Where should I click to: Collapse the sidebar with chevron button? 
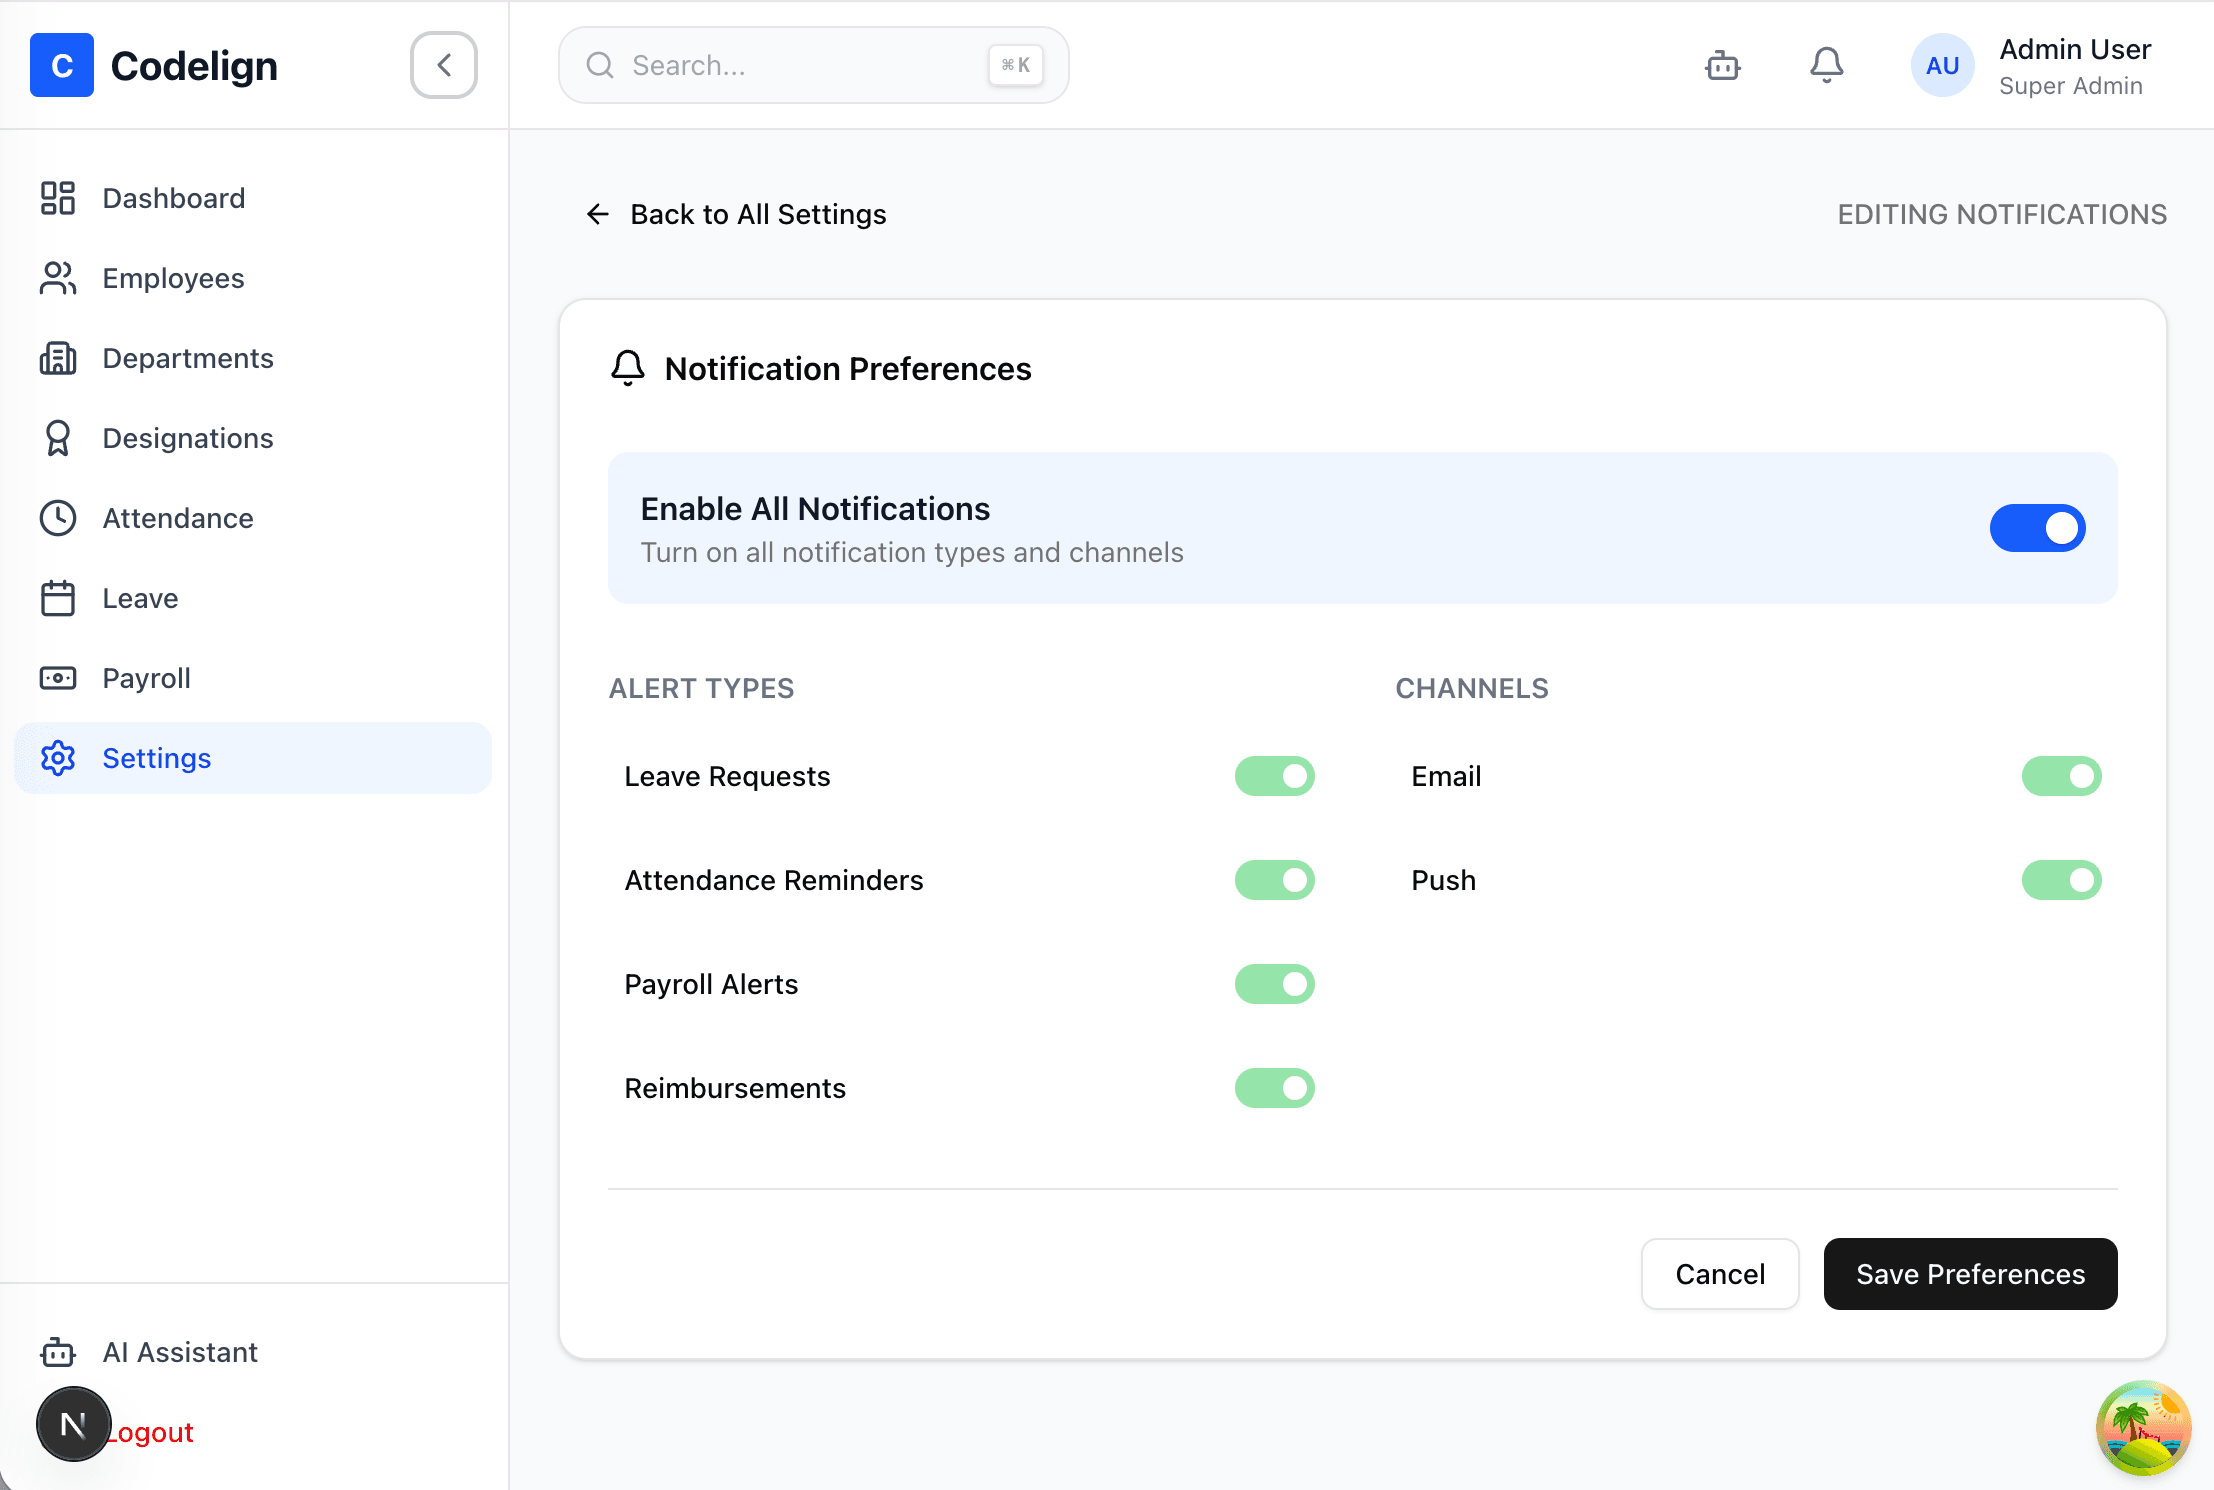pyautogui.click(x=444, y=65)
